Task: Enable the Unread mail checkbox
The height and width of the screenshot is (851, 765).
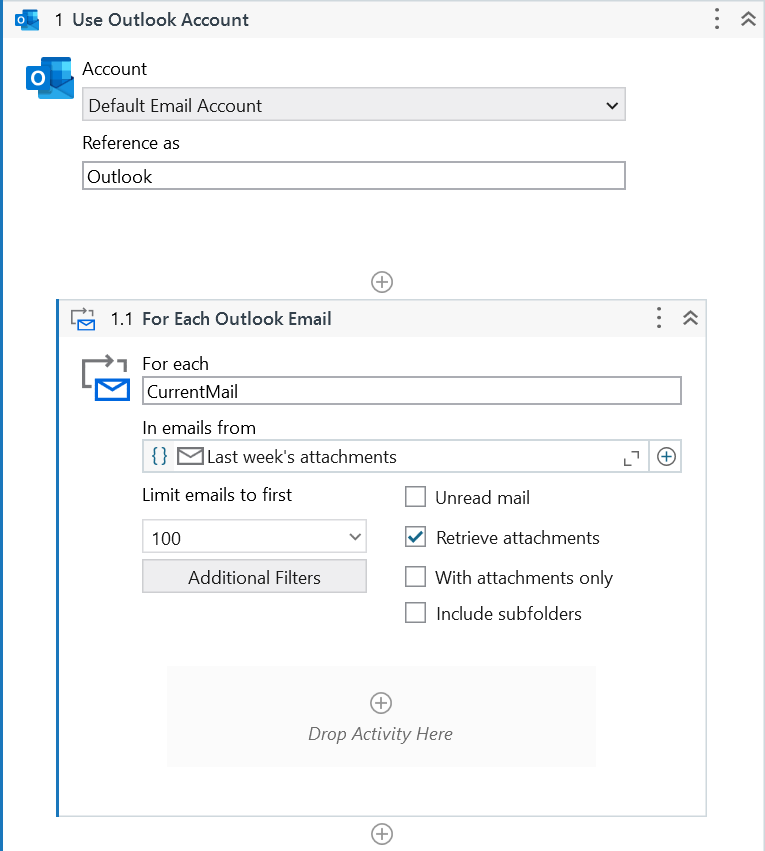Action: click(416, 497)
